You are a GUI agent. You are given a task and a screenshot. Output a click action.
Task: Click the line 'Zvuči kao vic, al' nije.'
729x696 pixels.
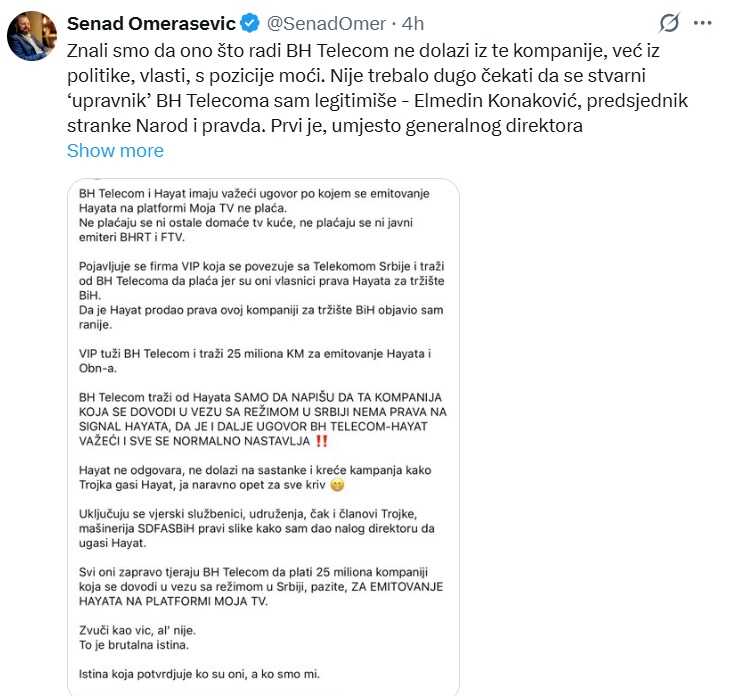(x=137, y=630)
